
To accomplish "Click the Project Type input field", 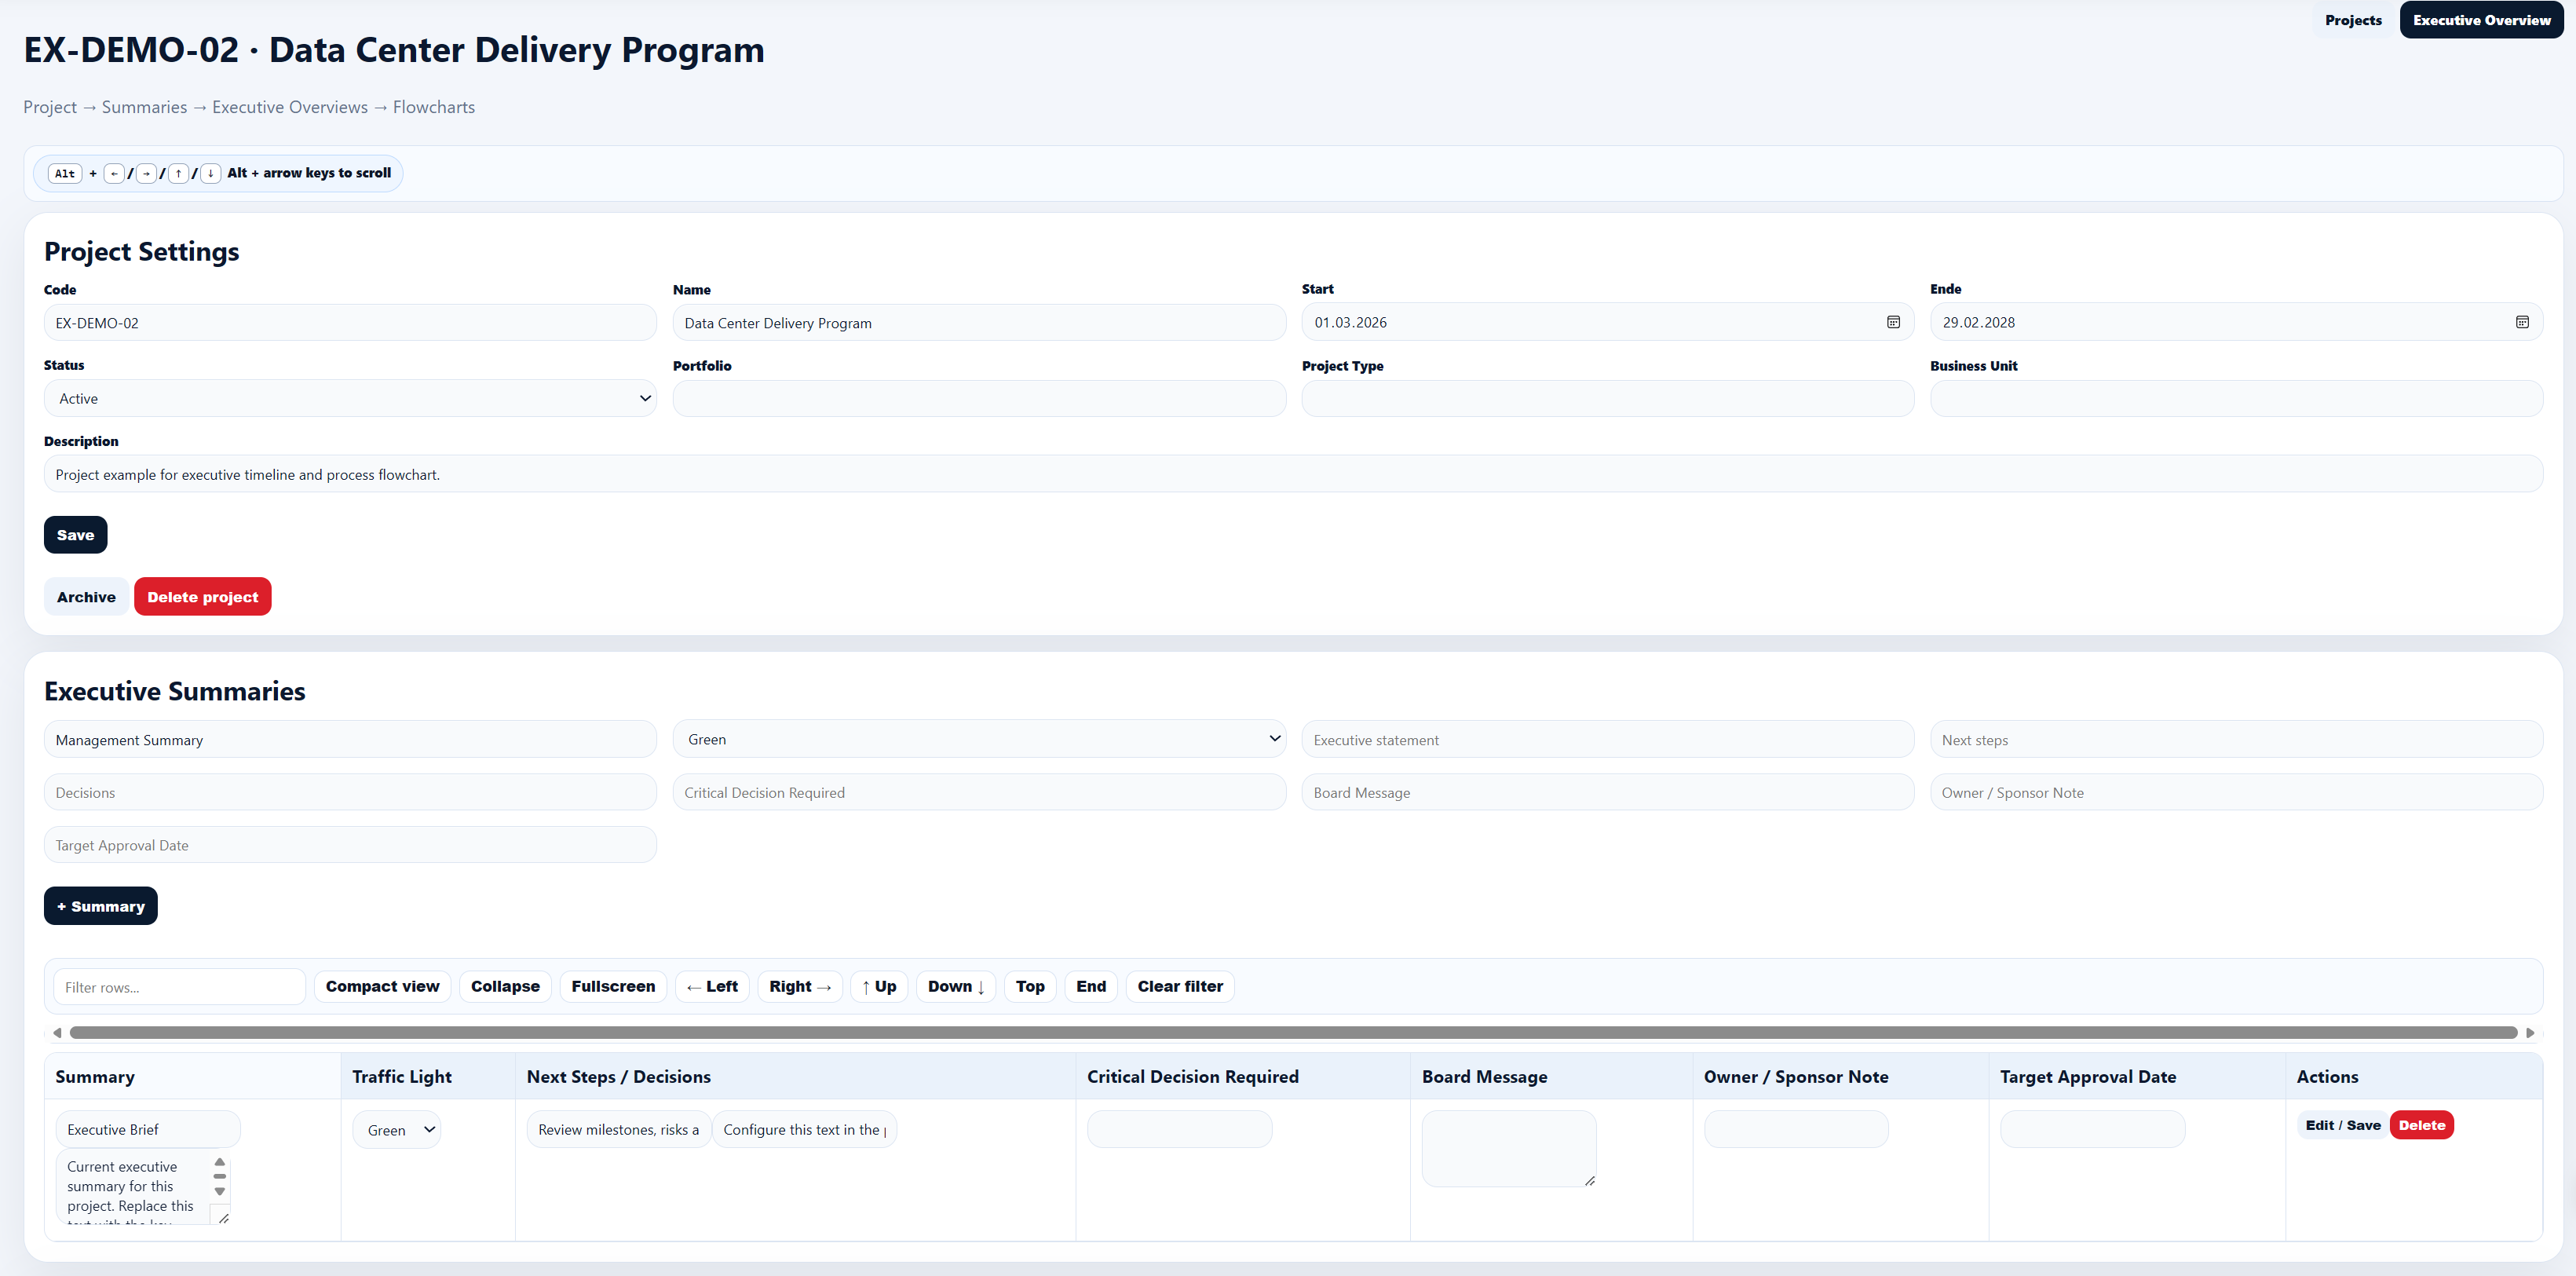I will pyautogui.click(x=1608, y=398).
